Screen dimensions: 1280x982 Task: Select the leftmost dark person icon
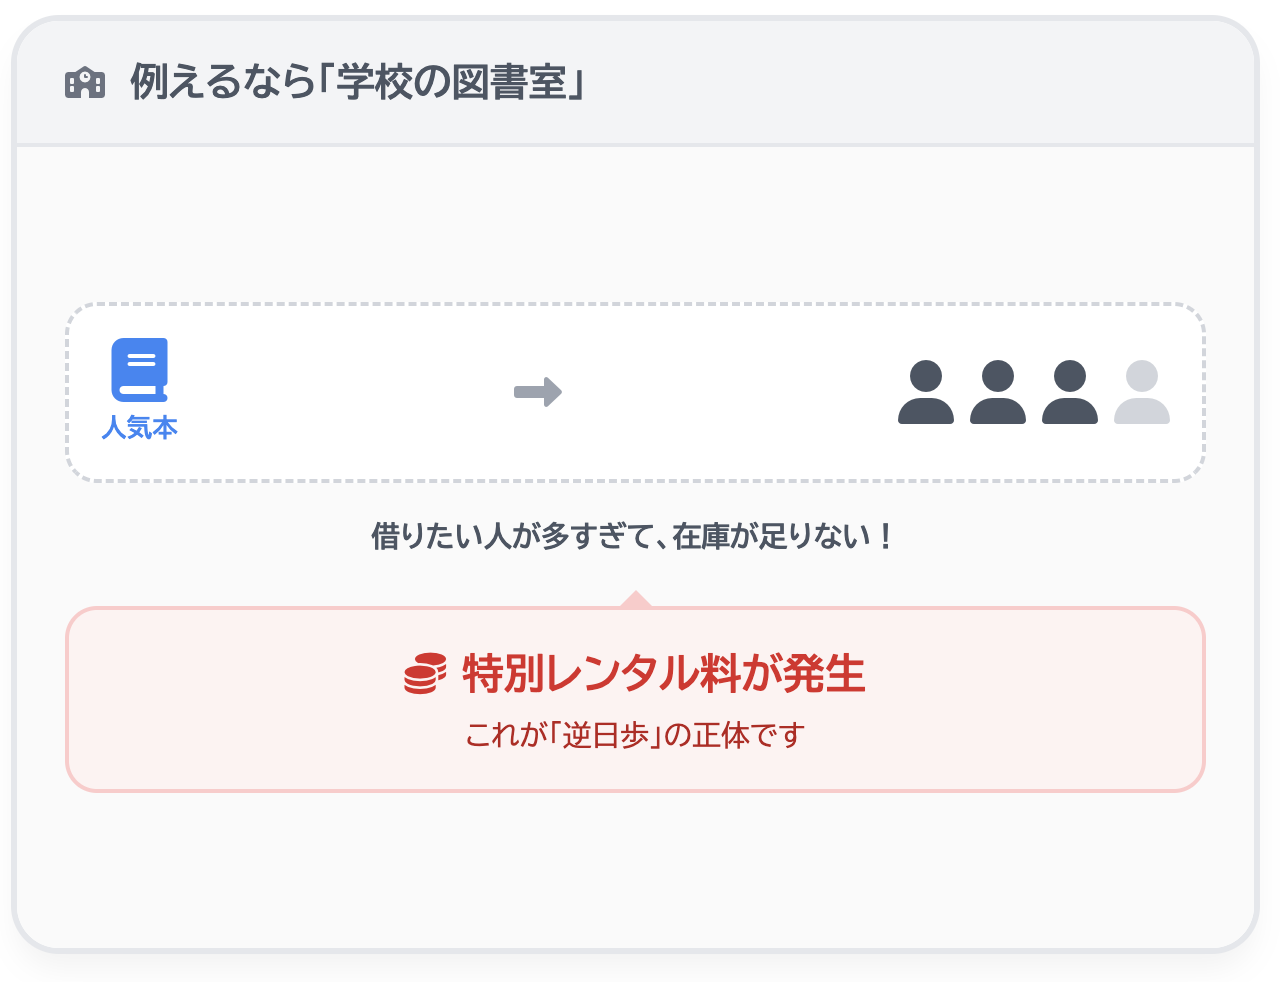[926, 392]
